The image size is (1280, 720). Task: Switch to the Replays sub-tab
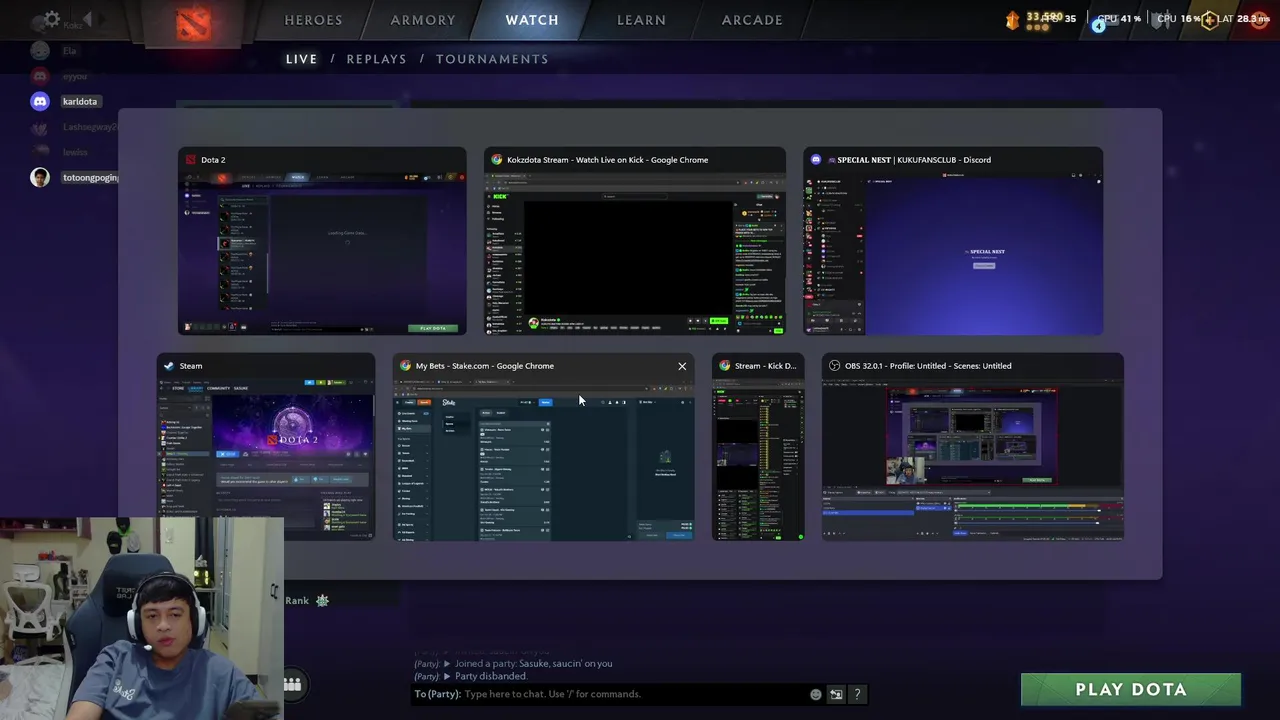click(376, 59)
